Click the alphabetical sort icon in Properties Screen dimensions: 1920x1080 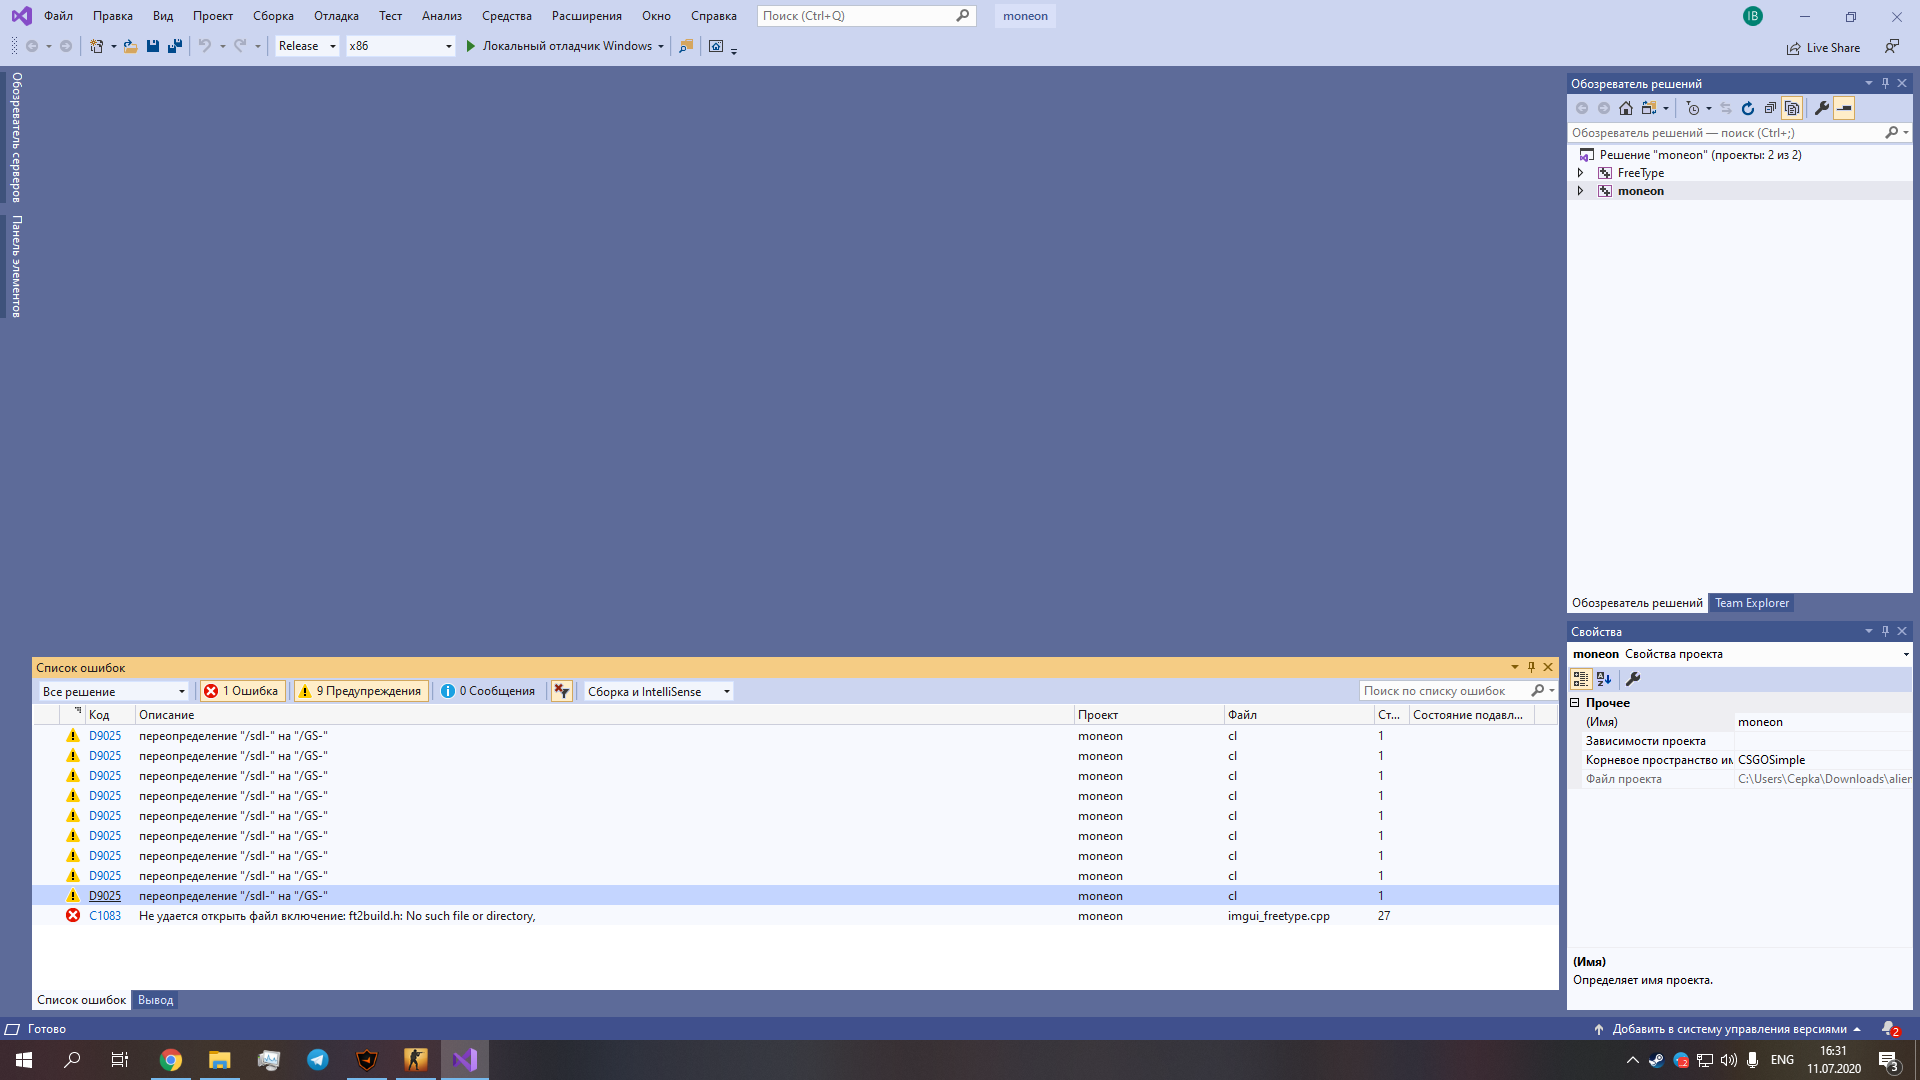[1604, 679]
